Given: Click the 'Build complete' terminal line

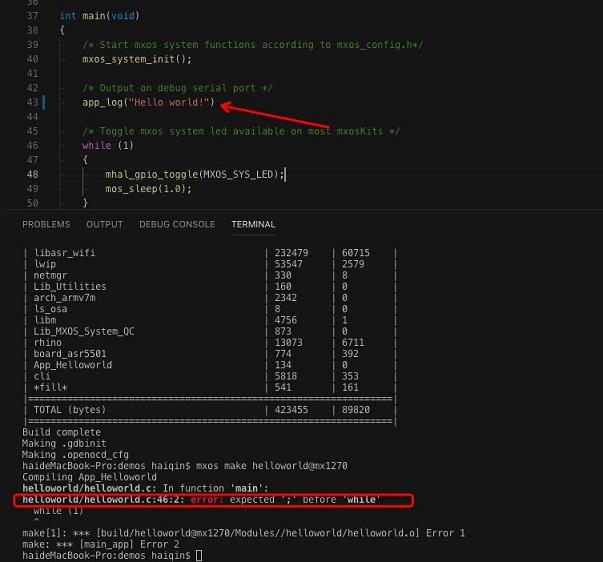Looking at the screenshot, I should [x=62, y=432].
